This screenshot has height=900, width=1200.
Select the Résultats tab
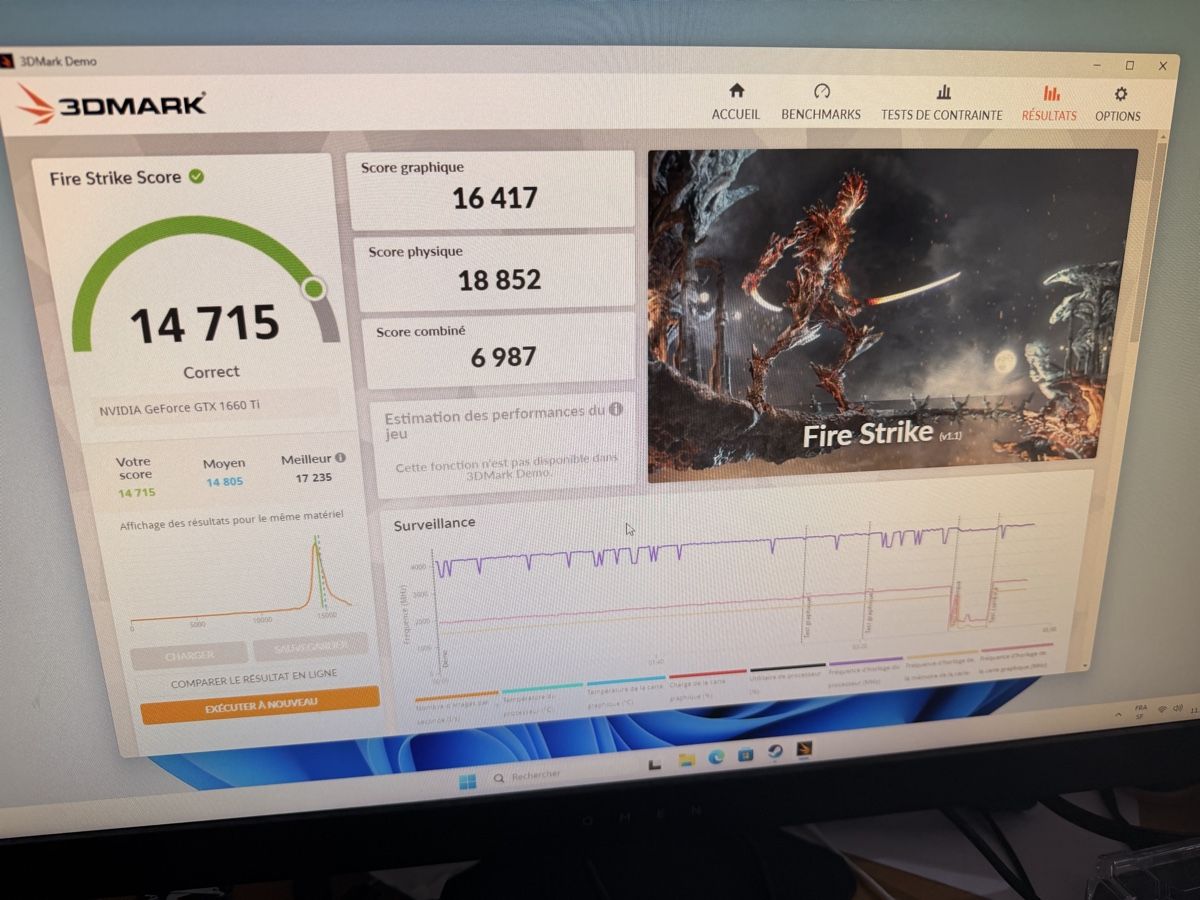tap(1049, 104)
